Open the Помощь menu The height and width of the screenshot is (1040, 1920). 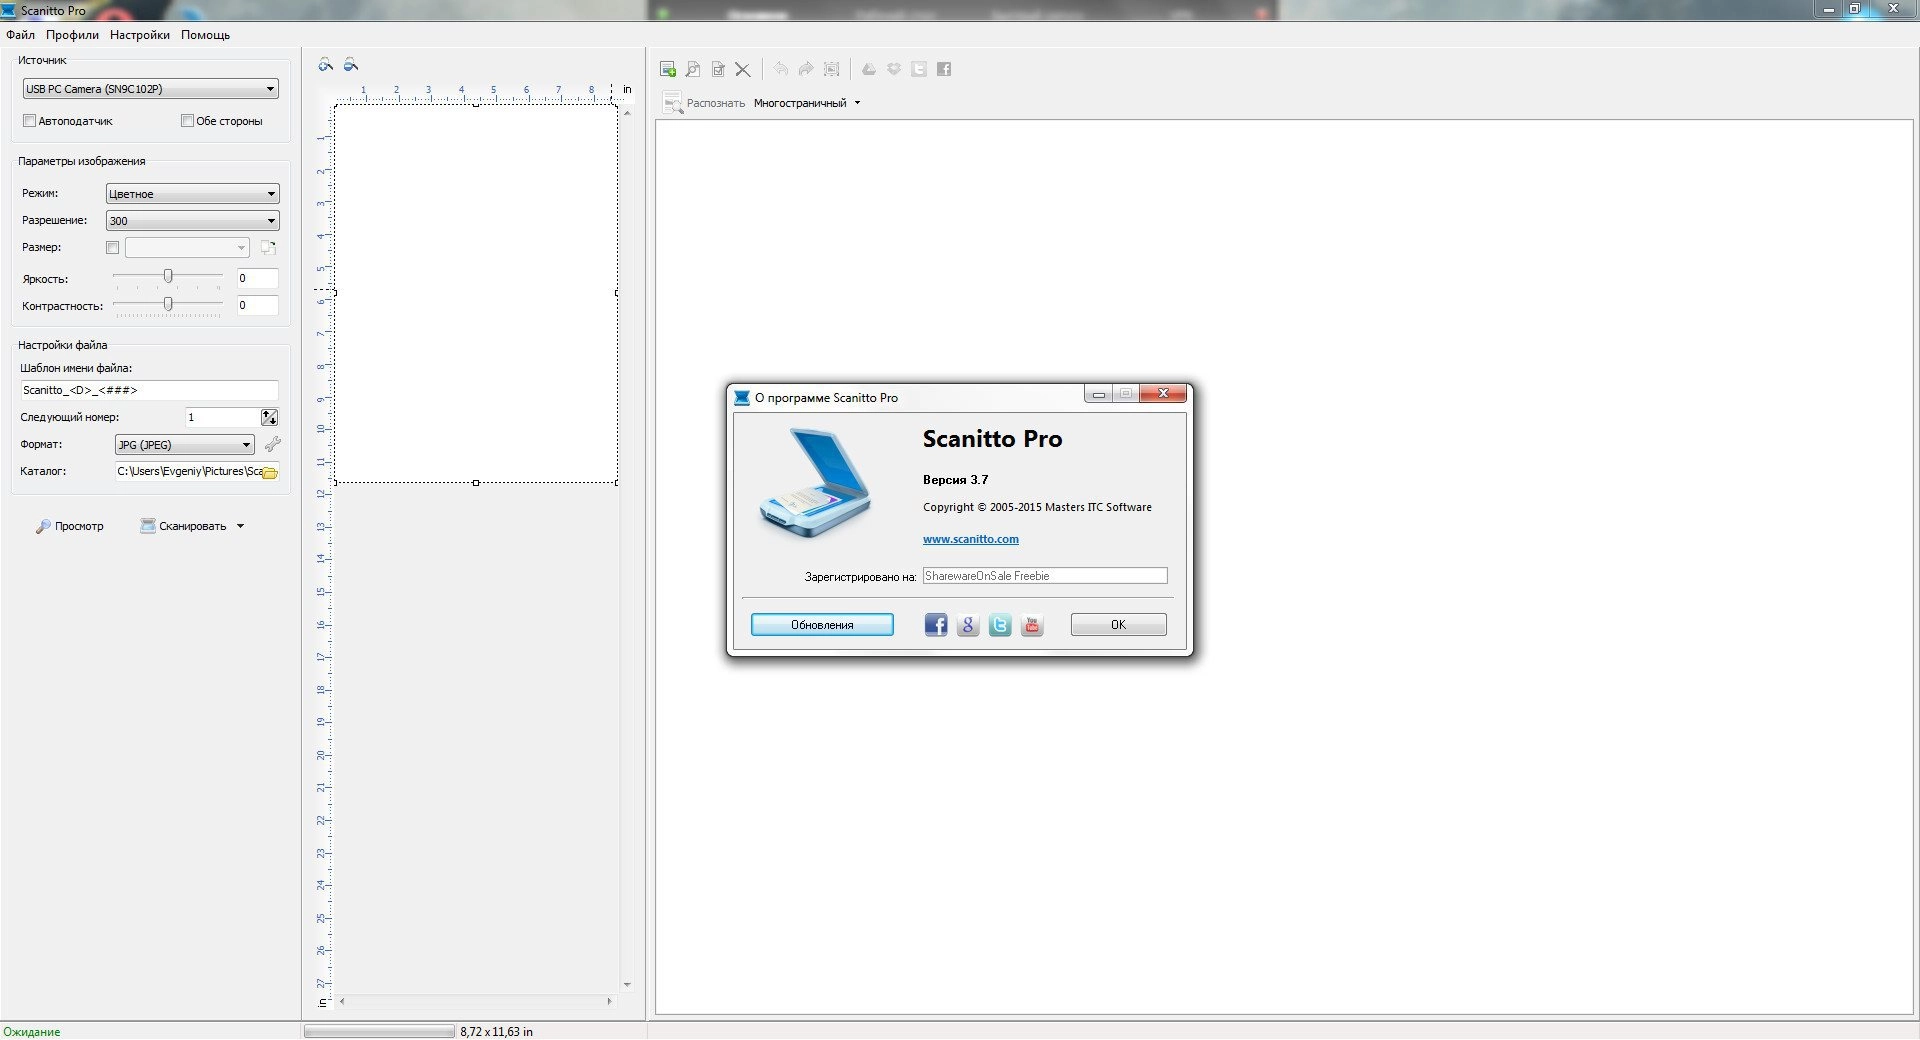[205, 35]
